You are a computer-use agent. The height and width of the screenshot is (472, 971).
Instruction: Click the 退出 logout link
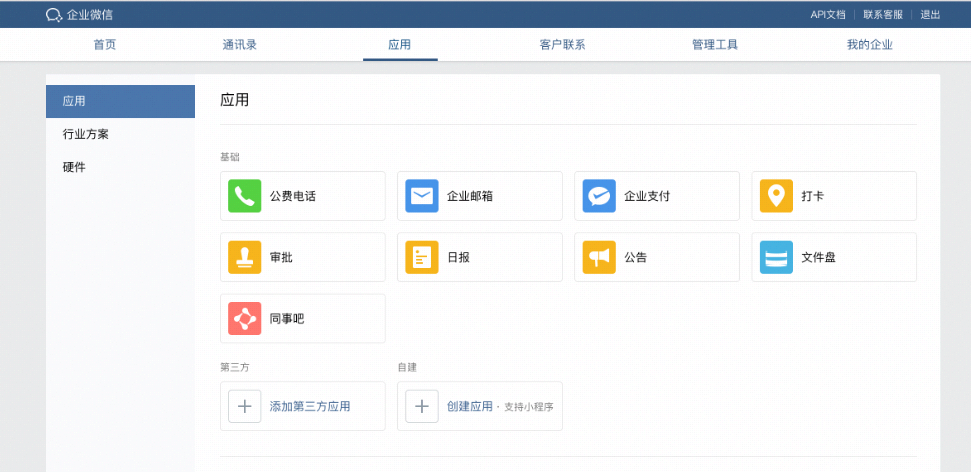930,14
